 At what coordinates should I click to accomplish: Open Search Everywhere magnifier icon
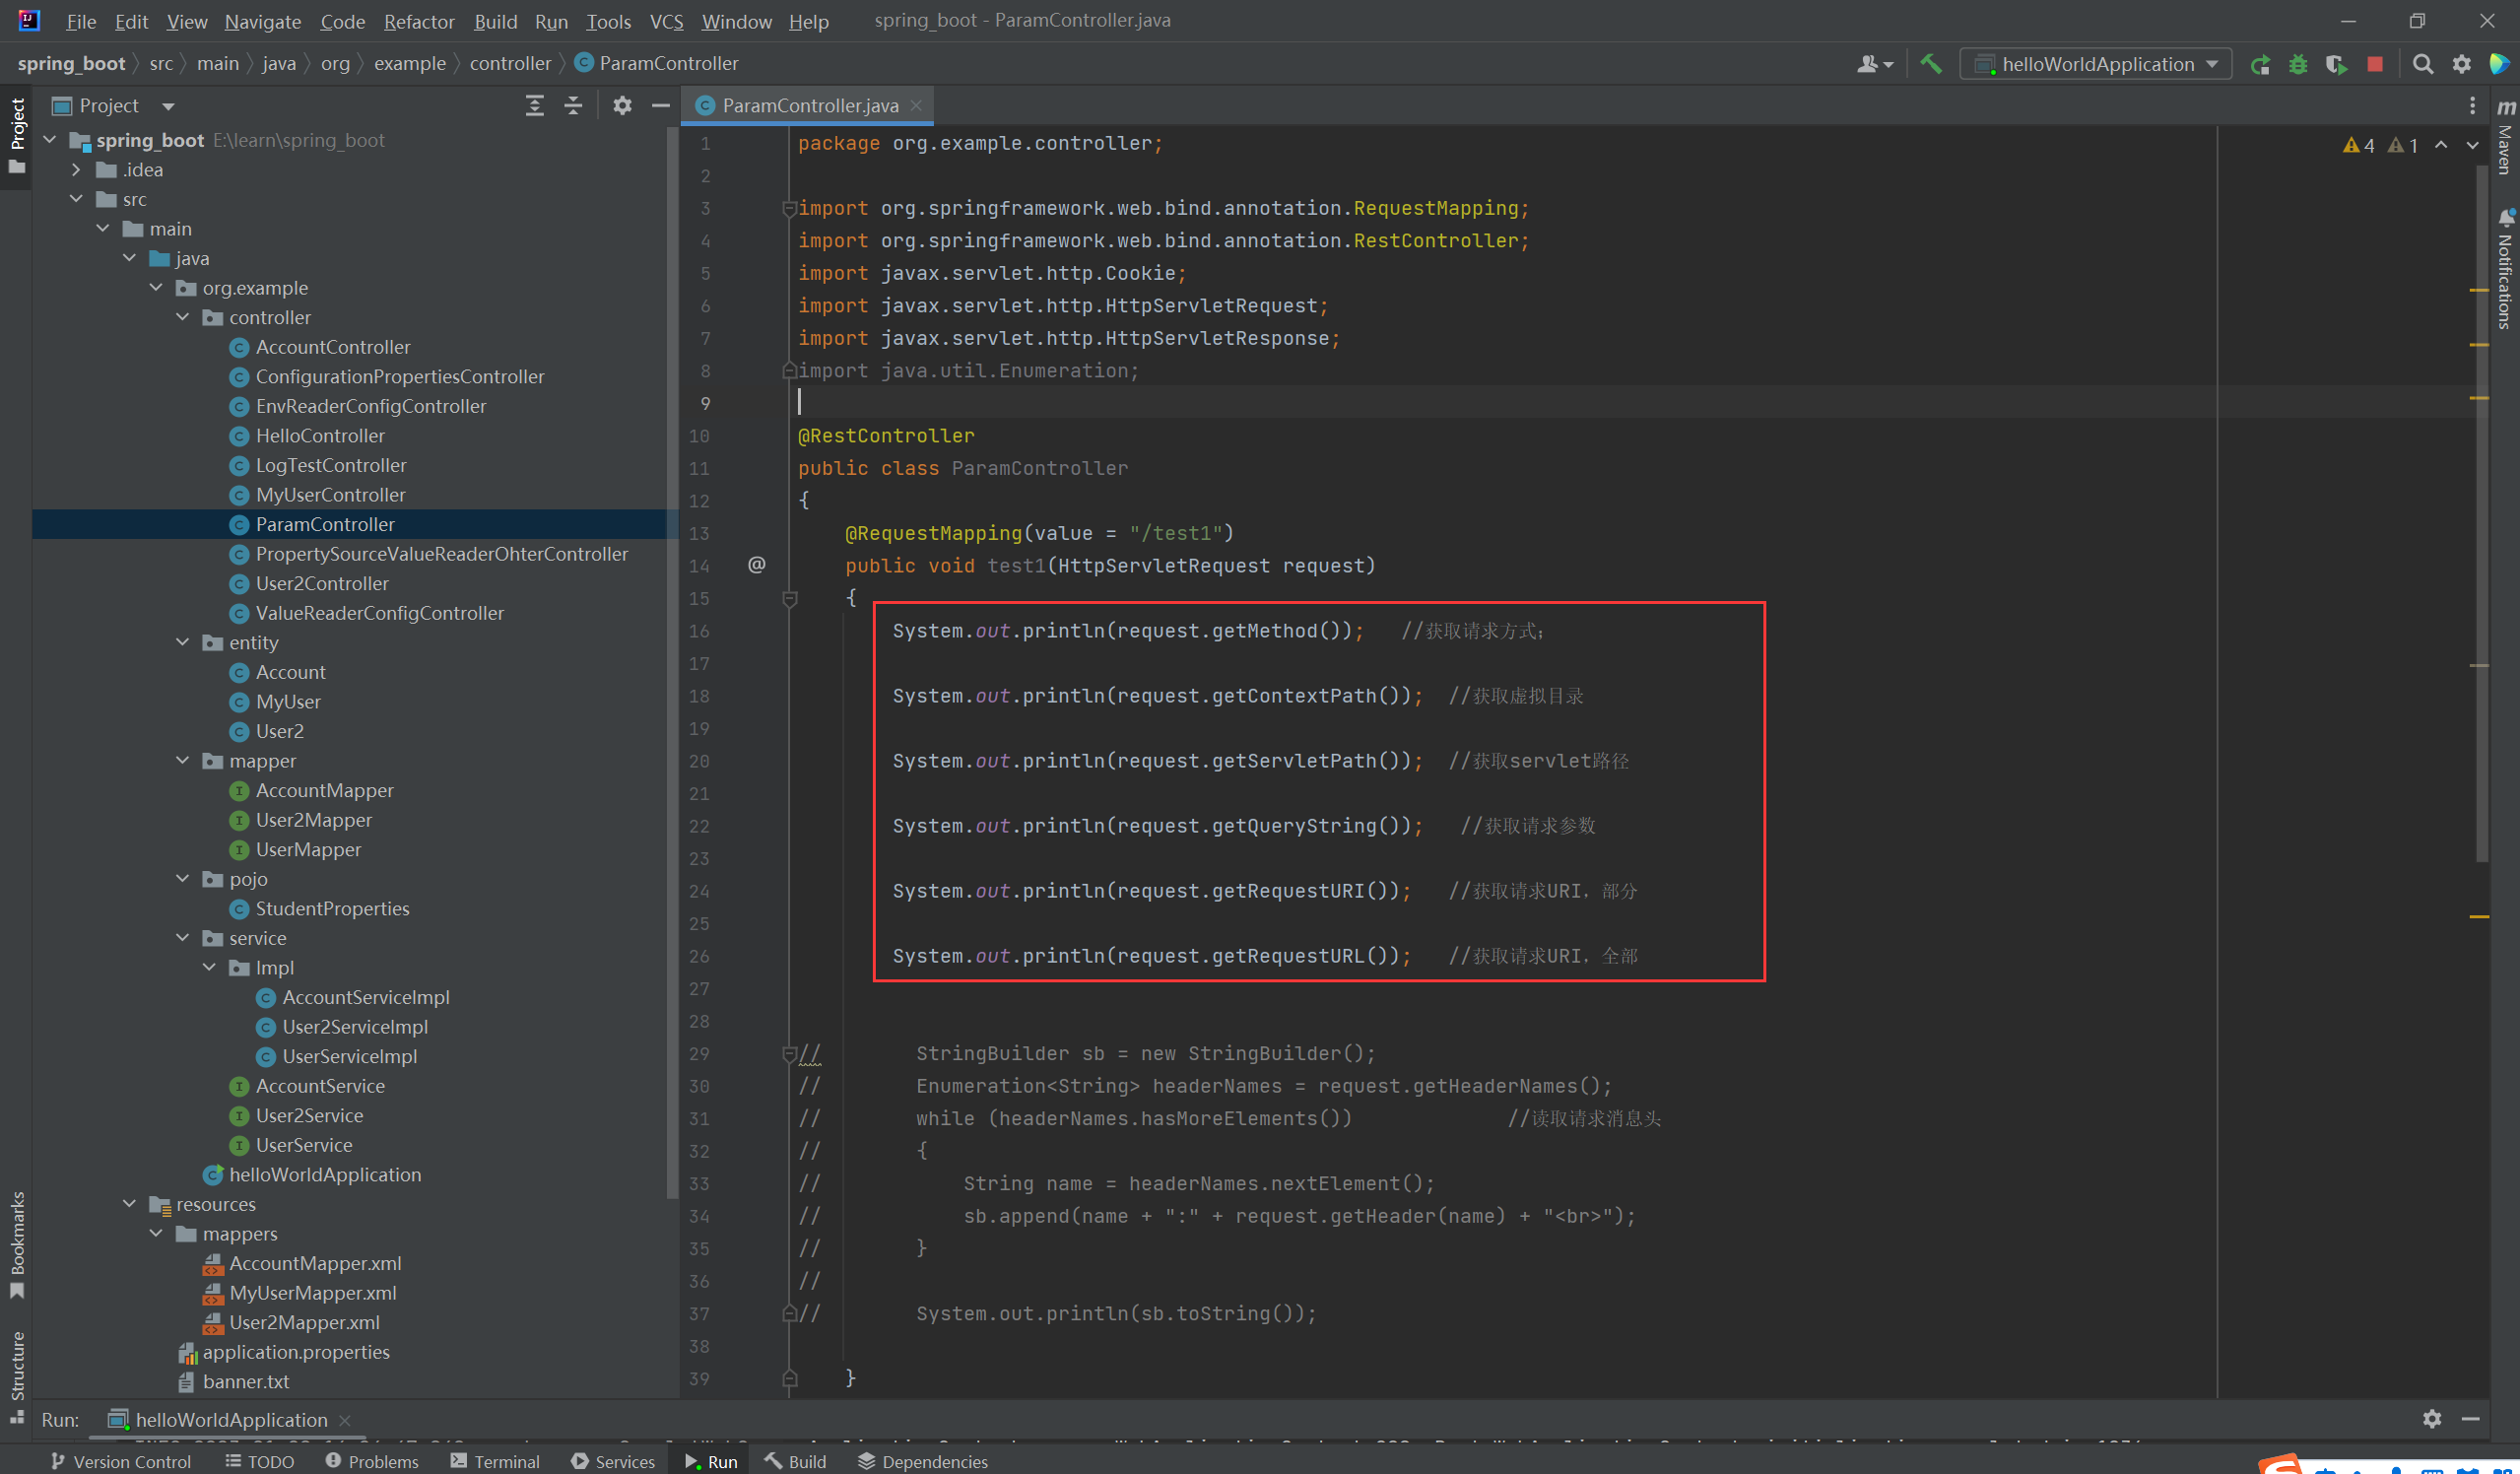pyautogui.click(x=2422, y=64)
